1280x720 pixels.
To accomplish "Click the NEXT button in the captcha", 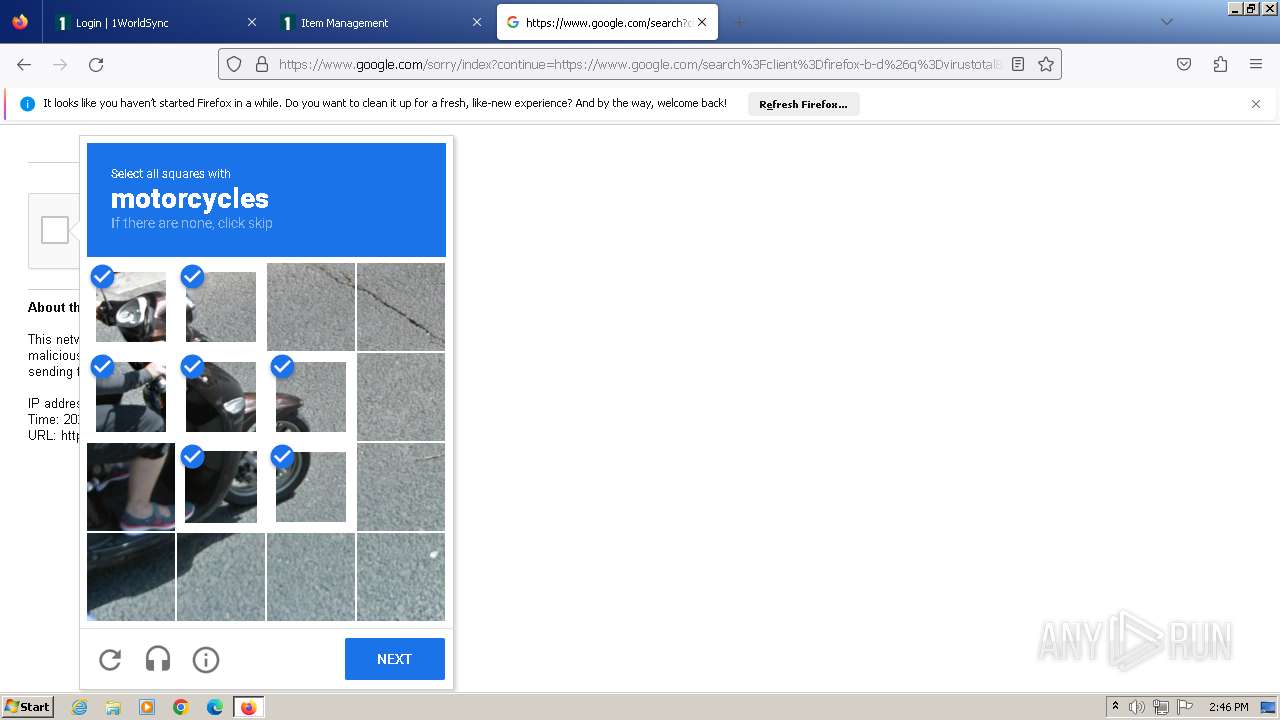I will [x=394, y=659].
